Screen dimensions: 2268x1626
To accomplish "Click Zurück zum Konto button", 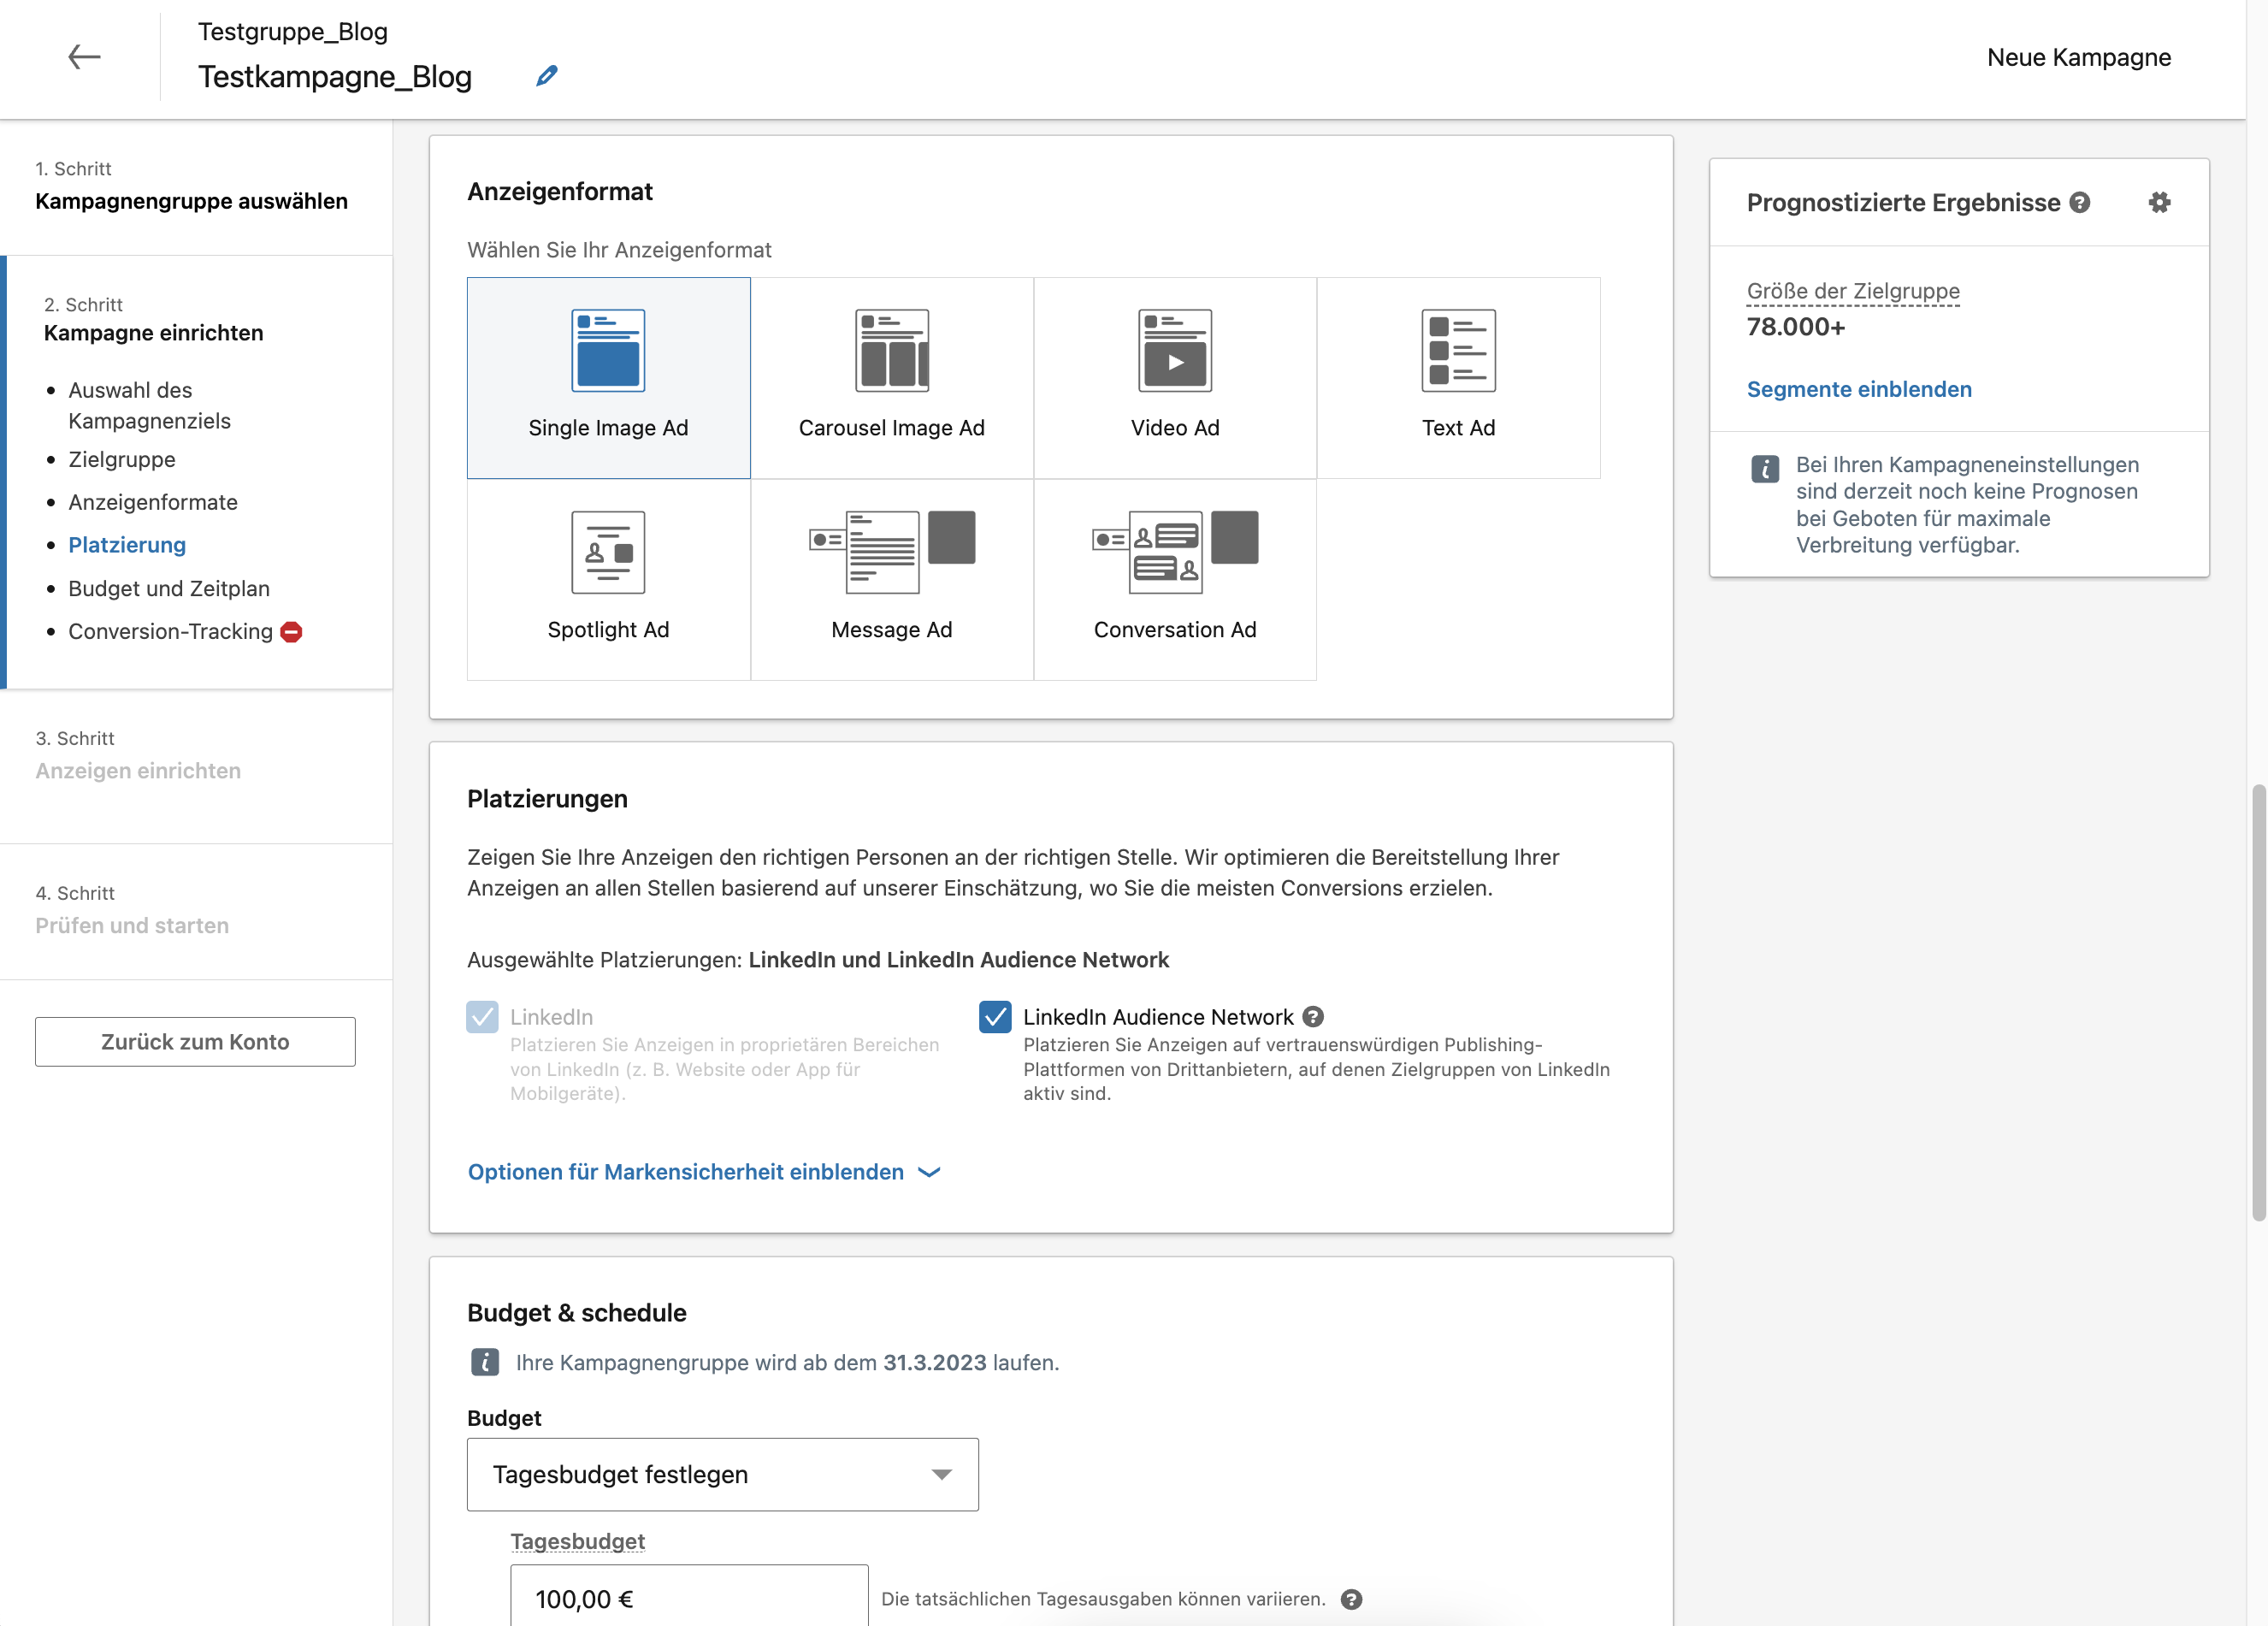I will (x=195, y=1042).
